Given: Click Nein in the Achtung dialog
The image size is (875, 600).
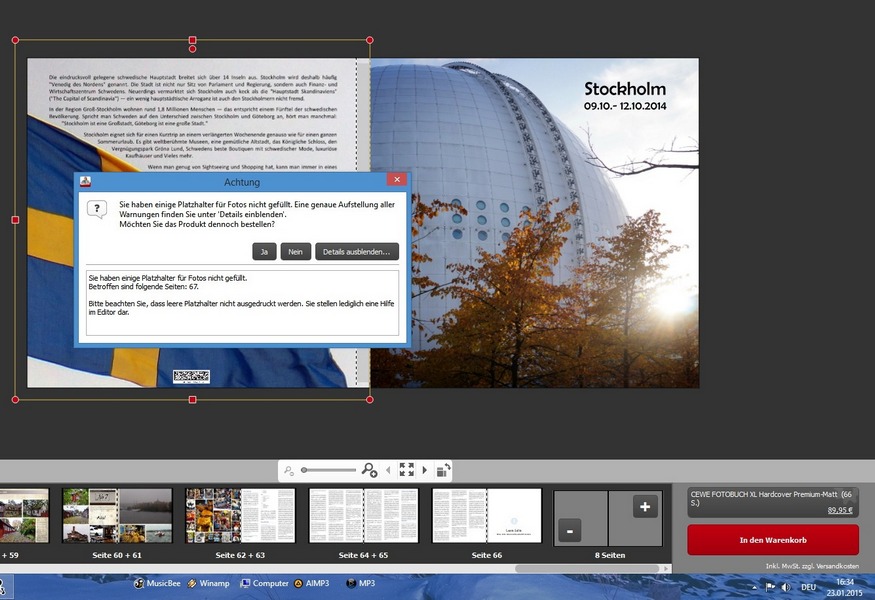Looking at the screenshot, I should (296, 252).
